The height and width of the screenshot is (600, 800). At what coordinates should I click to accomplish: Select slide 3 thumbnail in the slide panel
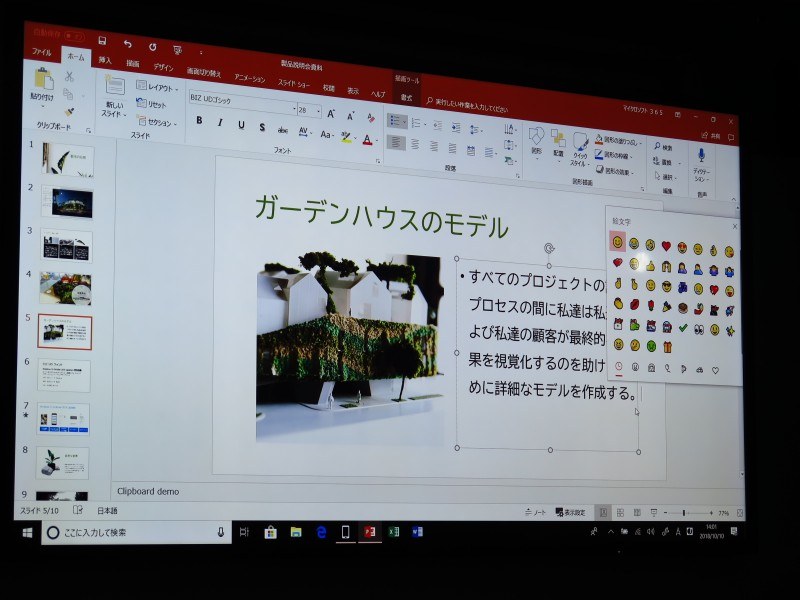[65, 243]
